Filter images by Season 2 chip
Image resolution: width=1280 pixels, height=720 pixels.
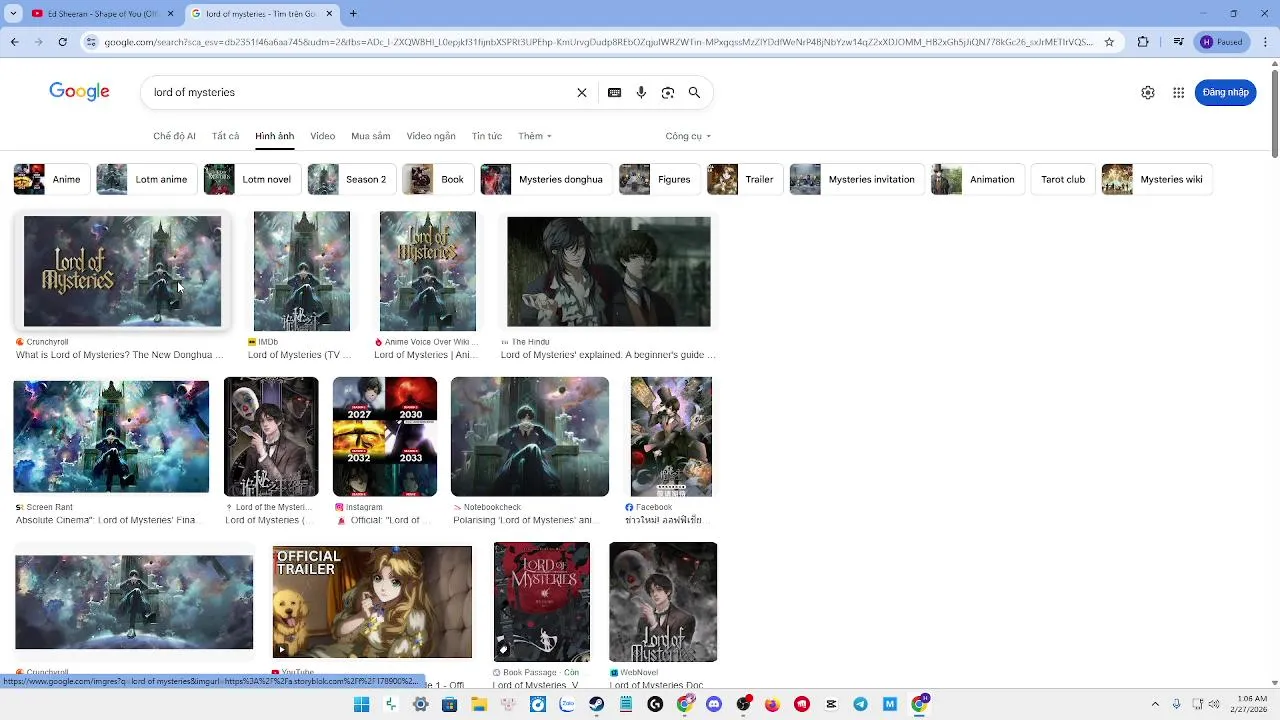[350, 179]
